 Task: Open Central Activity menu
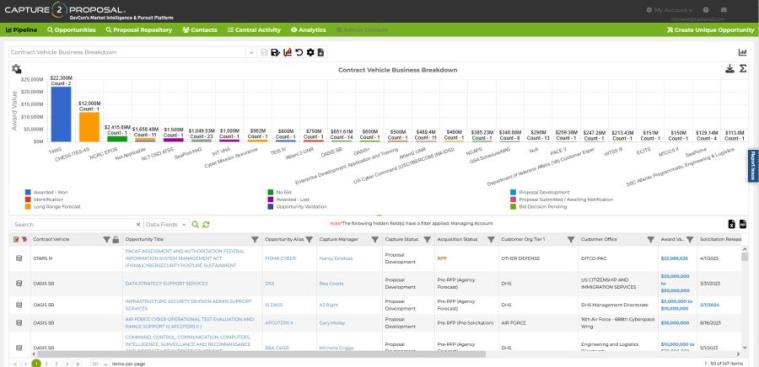click(x=254, y=30)
